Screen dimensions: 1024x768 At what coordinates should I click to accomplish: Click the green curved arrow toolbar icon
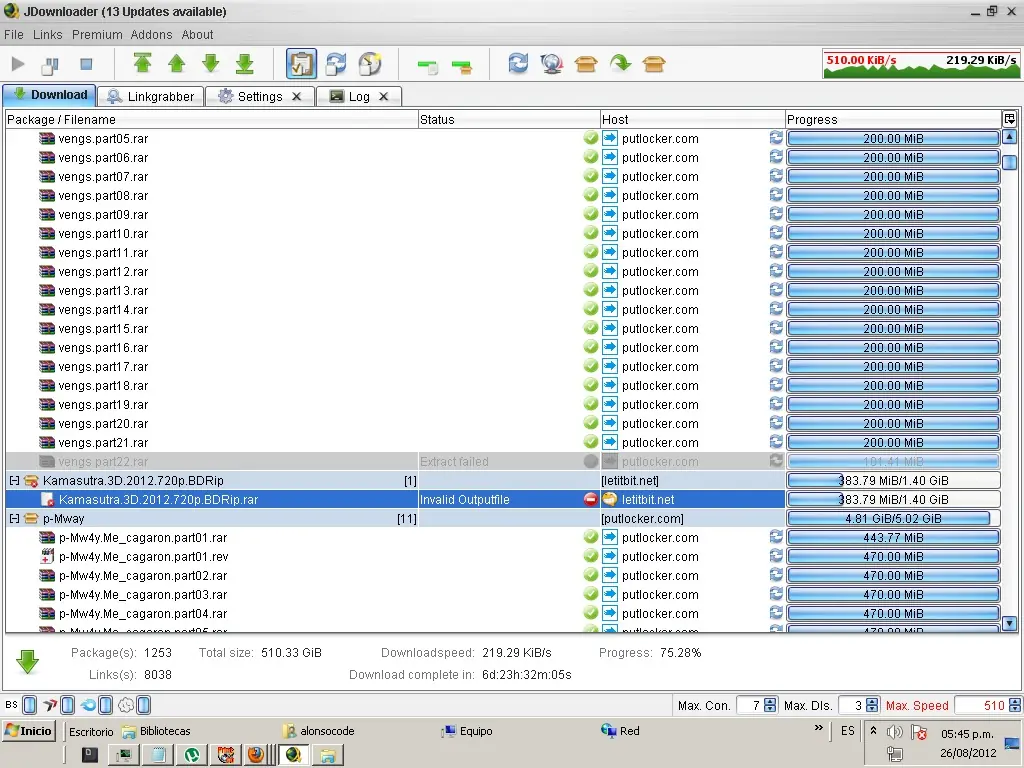pos(620,63)
